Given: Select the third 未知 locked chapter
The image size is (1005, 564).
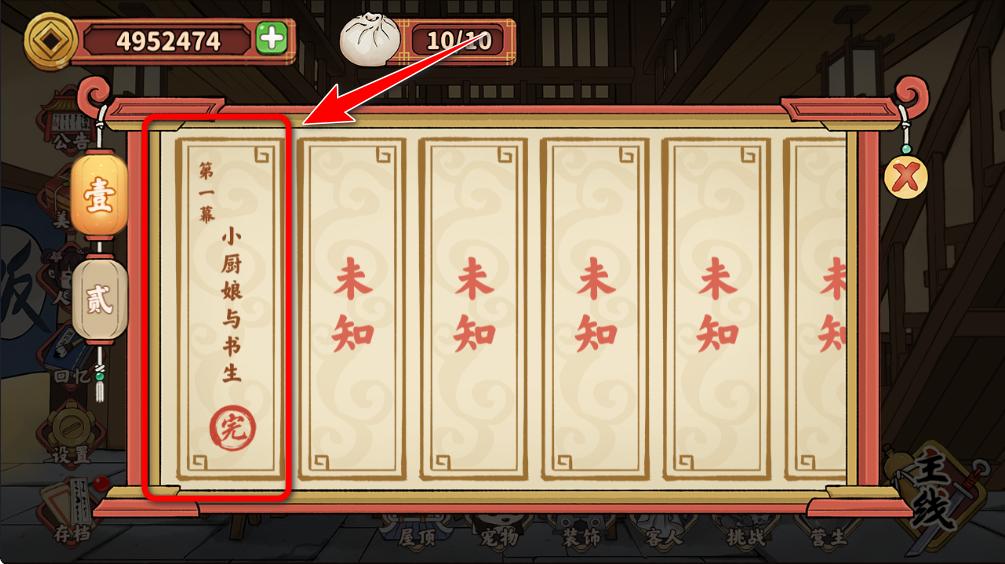Looking at the screenshot, I should (595, 308).
